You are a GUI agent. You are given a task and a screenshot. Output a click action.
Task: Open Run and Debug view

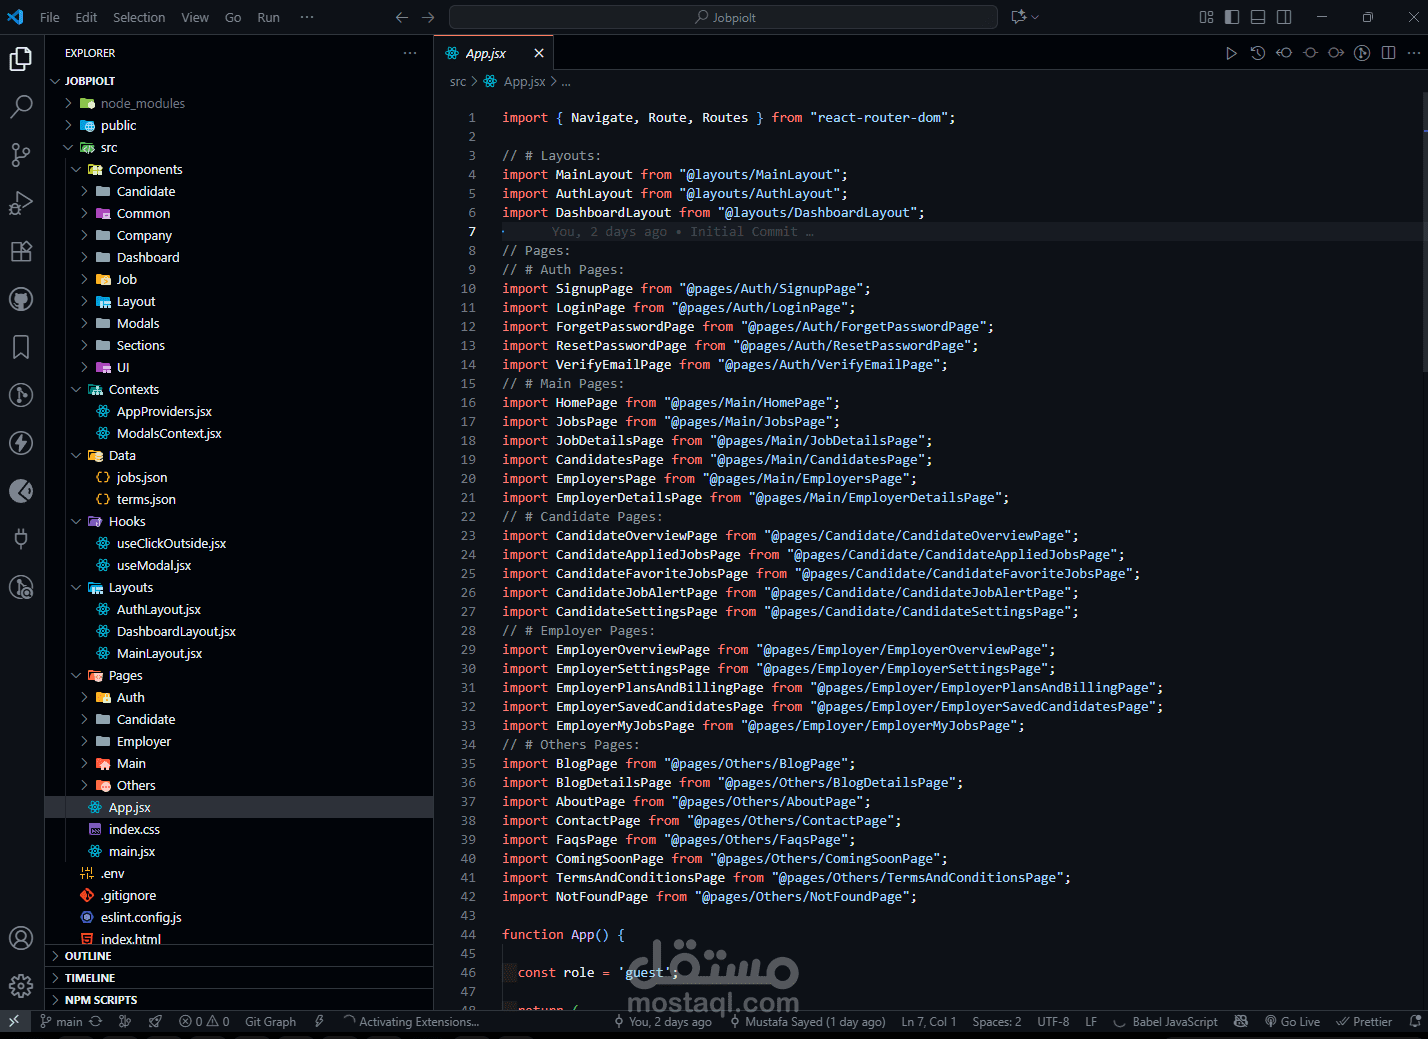pyautogui.click(x=21, y=203)
